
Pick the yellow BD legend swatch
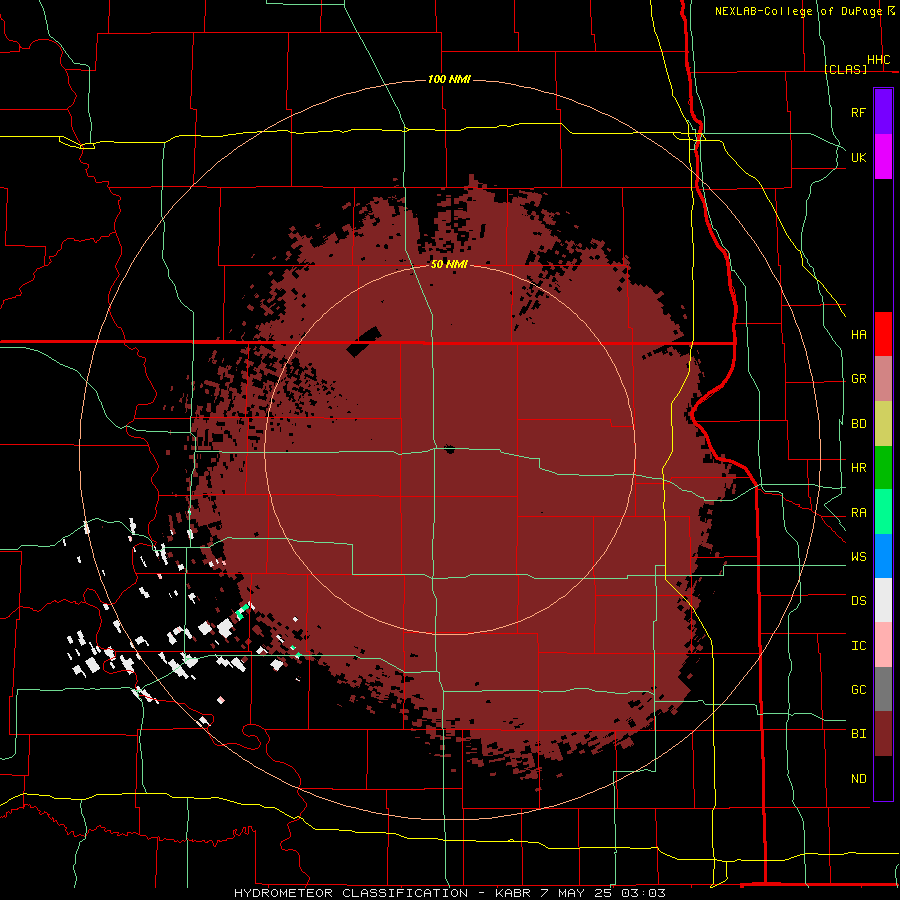coord(883,423)
